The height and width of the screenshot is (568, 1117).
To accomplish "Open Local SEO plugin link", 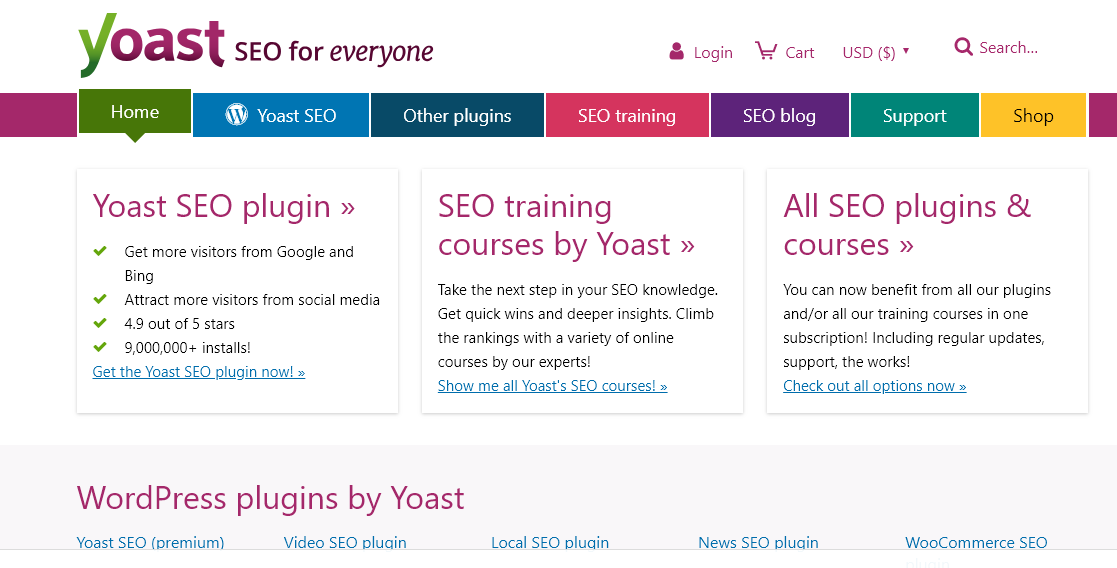I will 550,542.
